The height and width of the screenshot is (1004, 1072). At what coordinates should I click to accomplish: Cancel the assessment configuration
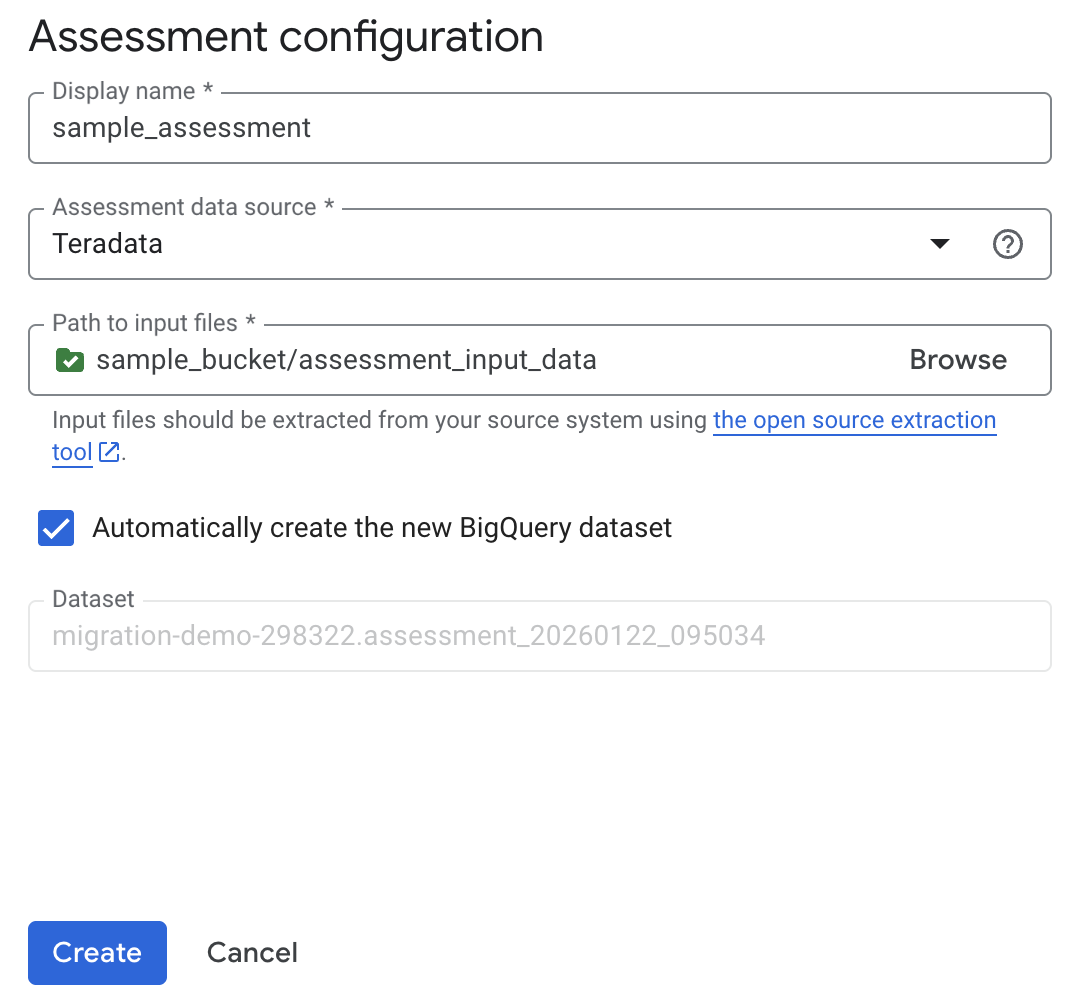[251, 952]
